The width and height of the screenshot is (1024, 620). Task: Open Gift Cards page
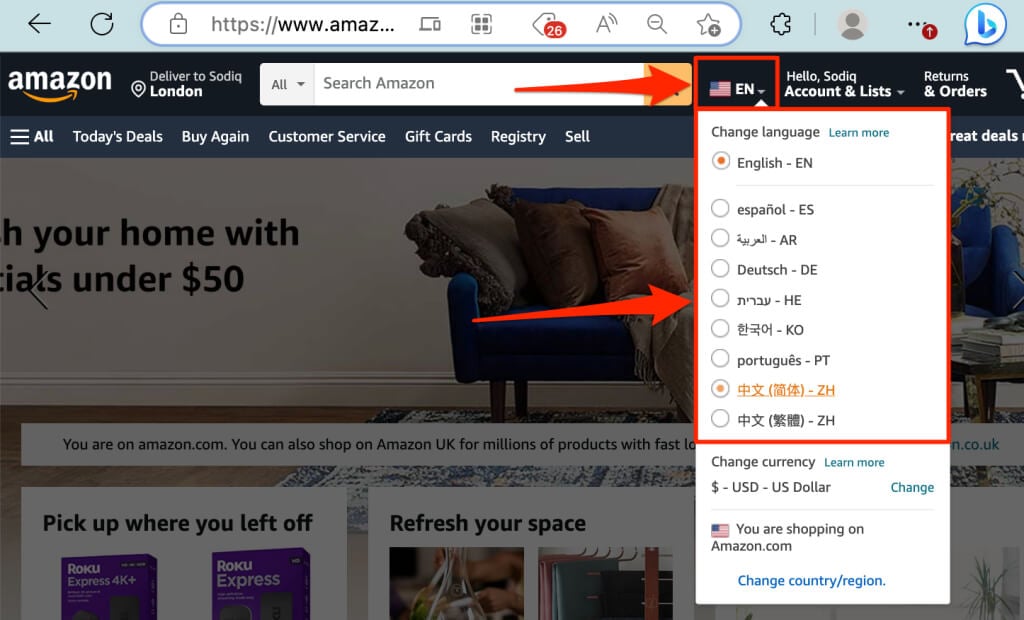438,137
